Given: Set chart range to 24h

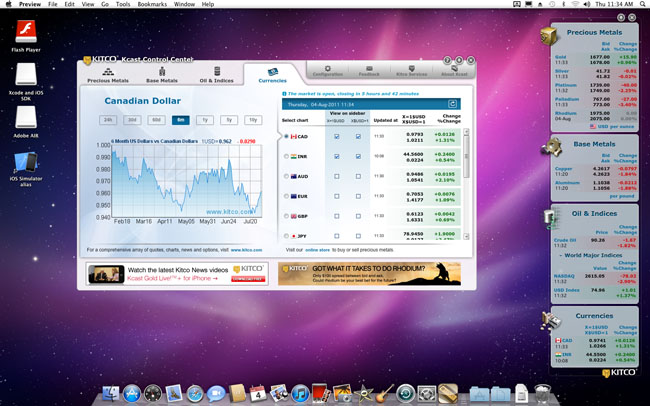Looking at the screenshot, I should click(108, 120).
